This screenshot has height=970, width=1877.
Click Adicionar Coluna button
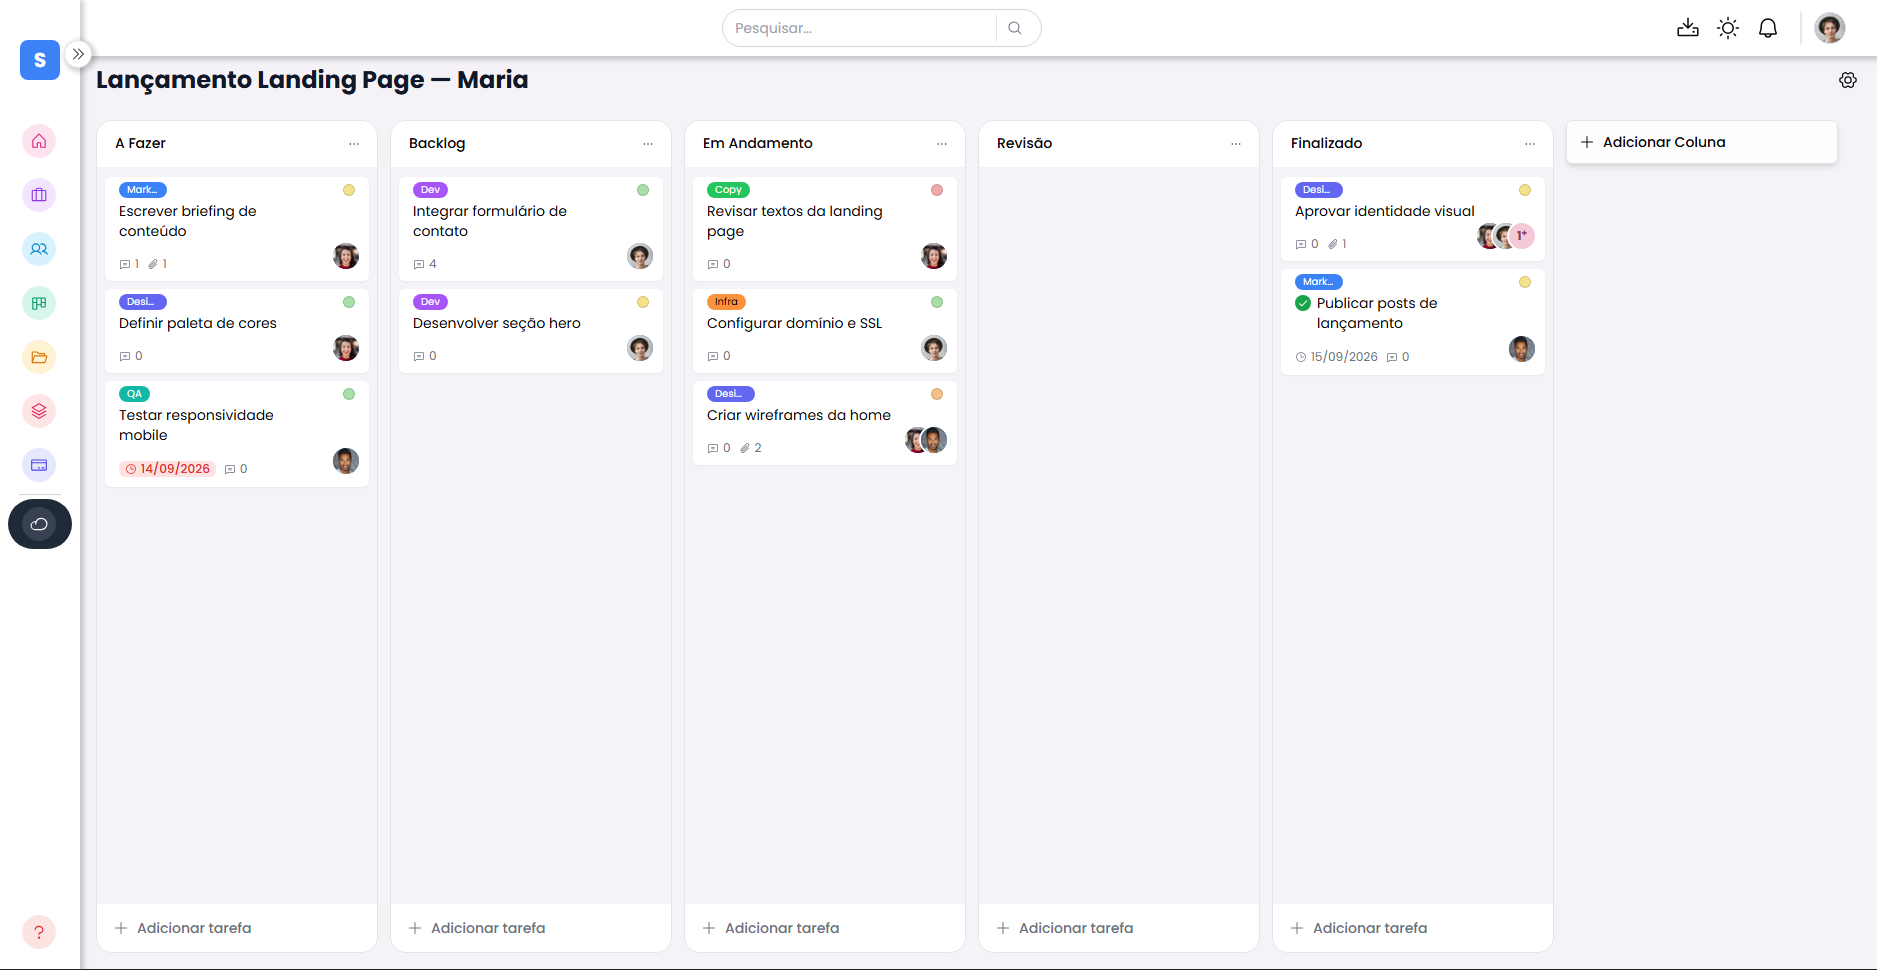tap(1702, 142)
